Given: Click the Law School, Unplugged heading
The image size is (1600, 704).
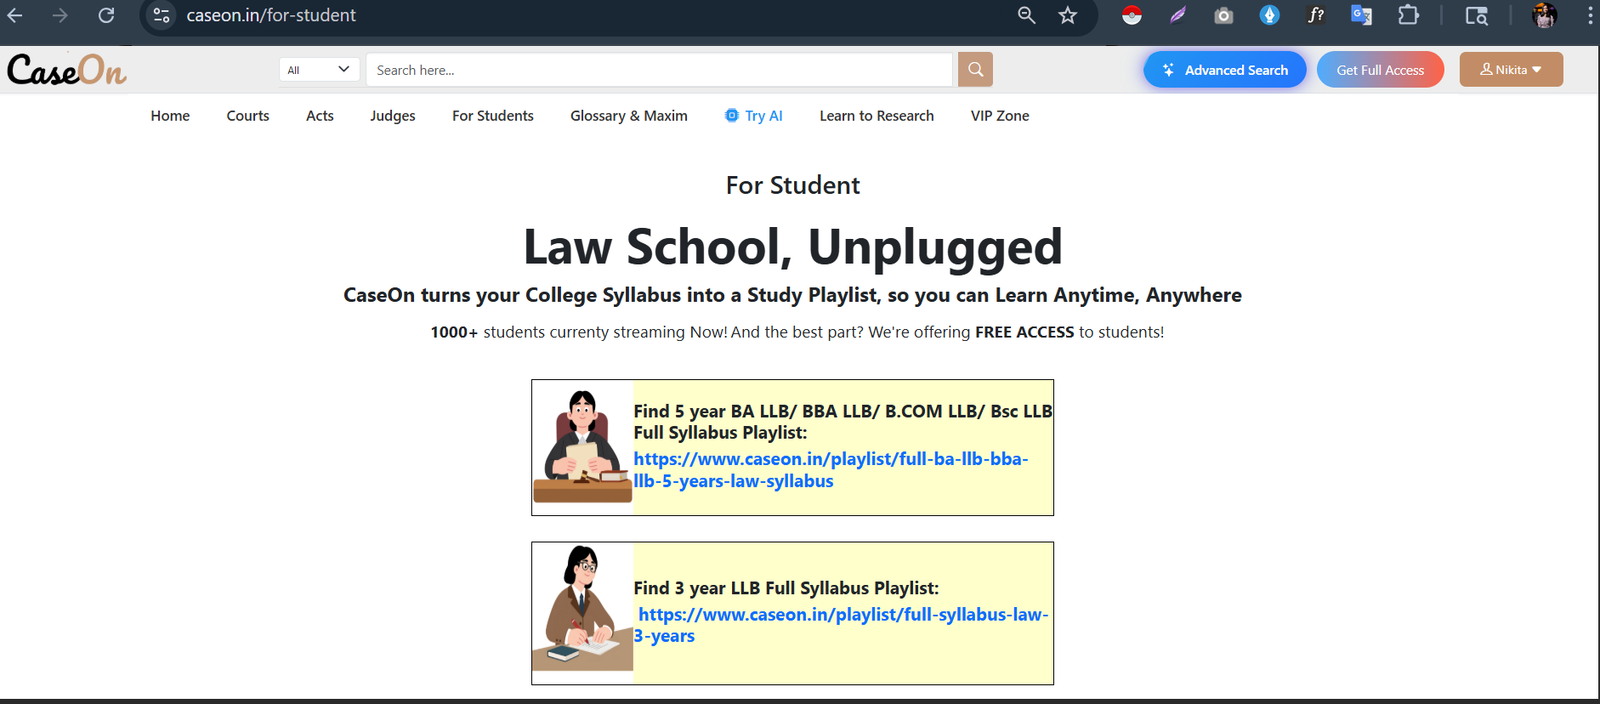Looking at the screenshot, I should coord(793,247).
